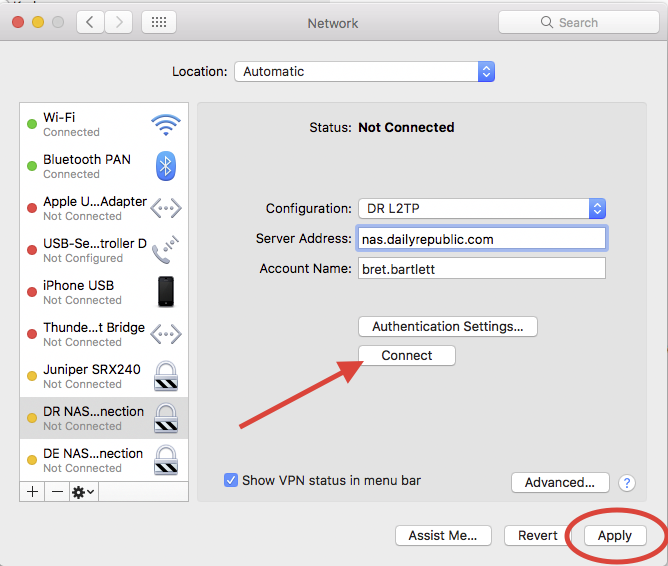668x566 pixels.
Task: Expand the Configuration DR L2TP dropdown
Action: tap(482, 209)
